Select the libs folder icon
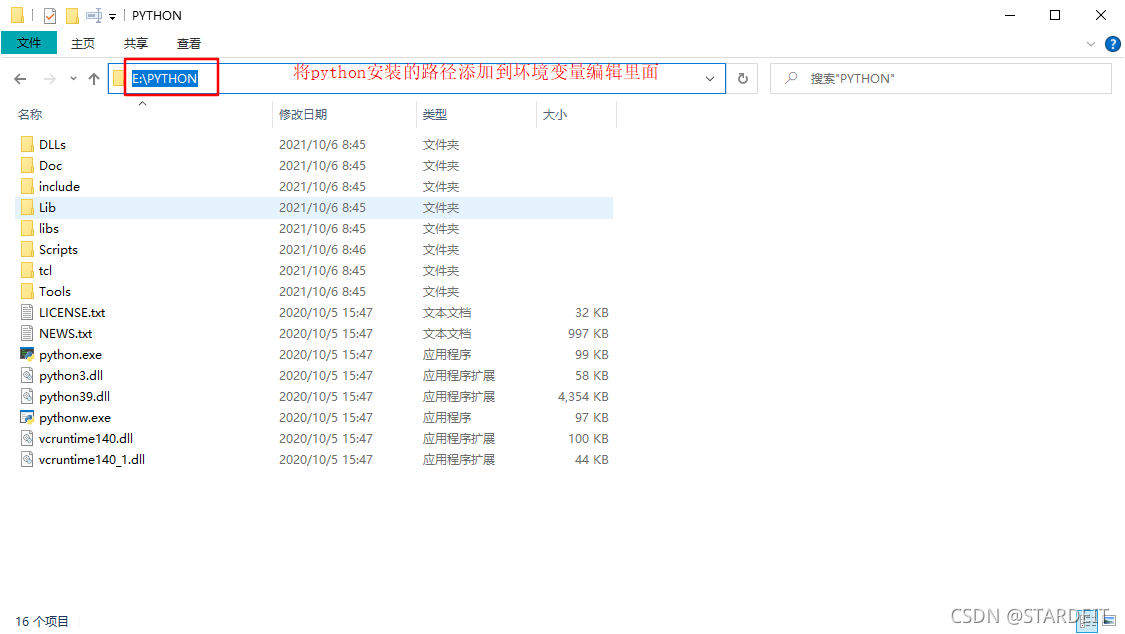1125x634 pixels. [27, 228]
